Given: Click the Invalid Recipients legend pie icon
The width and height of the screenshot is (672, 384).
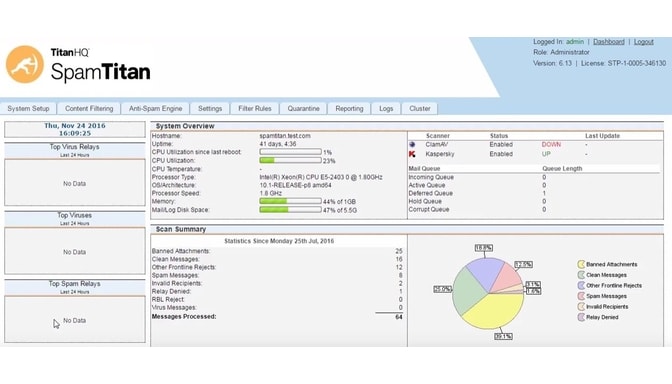Looking at the screenshot, I should tap(581, 307).
